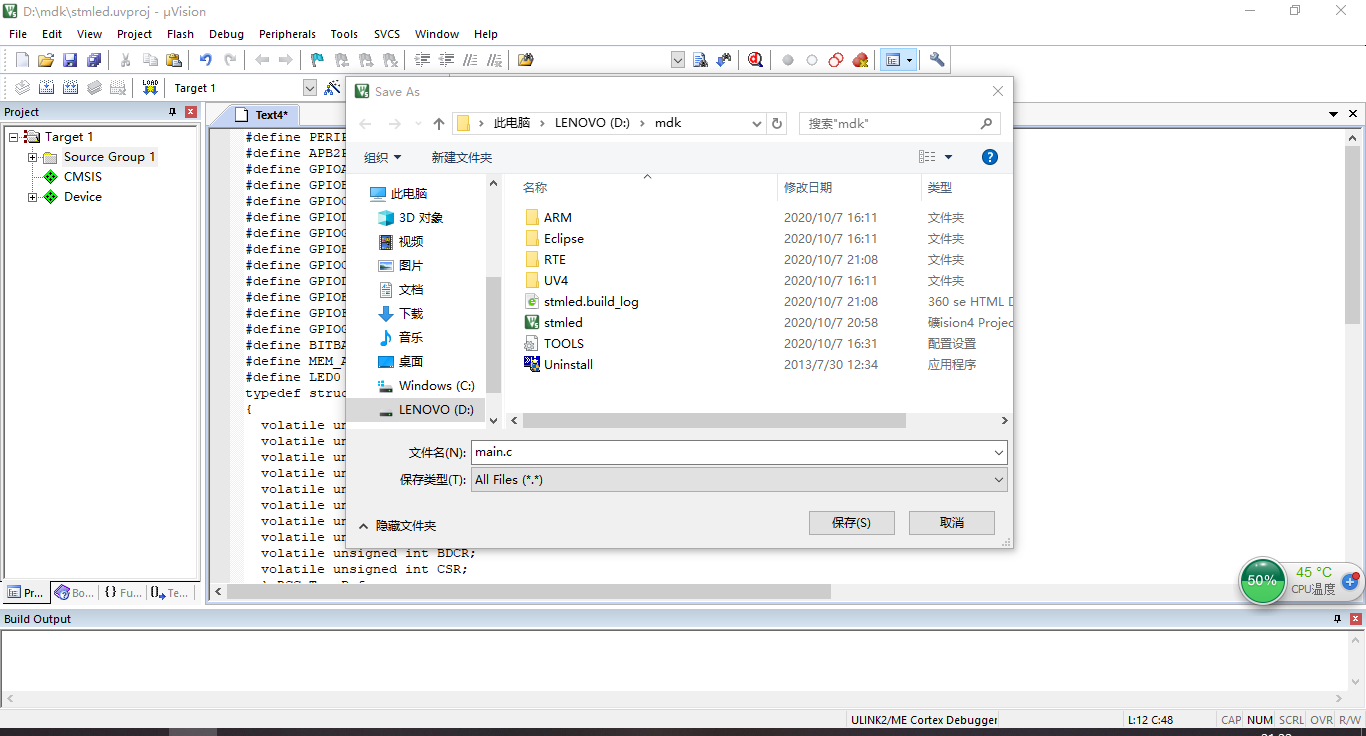Click the refresh button next to path
1366x736 pixels.
(777, 123)
